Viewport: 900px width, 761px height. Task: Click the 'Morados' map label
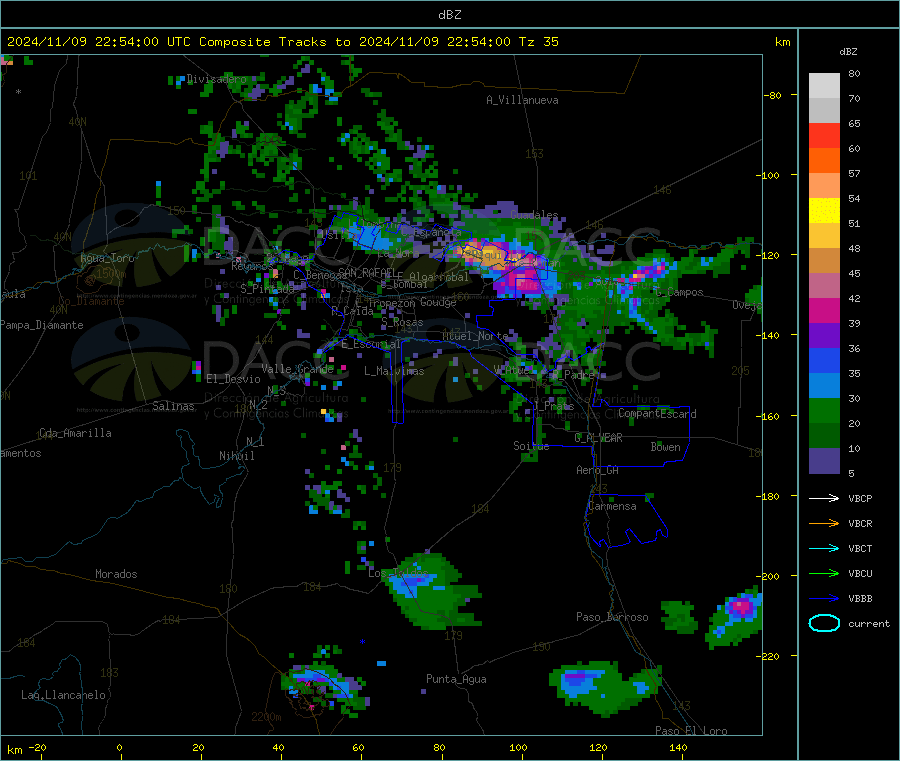[116, 574]
